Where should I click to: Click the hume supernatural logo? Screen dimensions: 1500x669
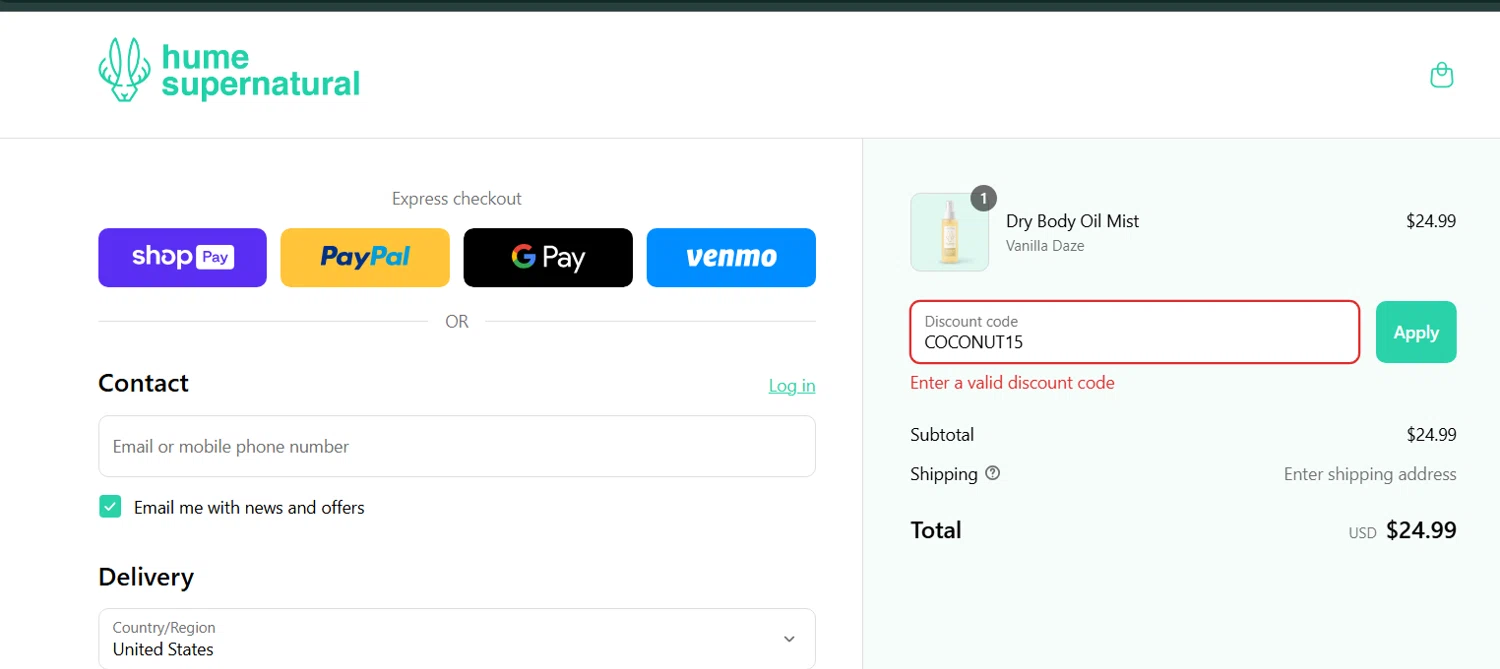point(229,70)
